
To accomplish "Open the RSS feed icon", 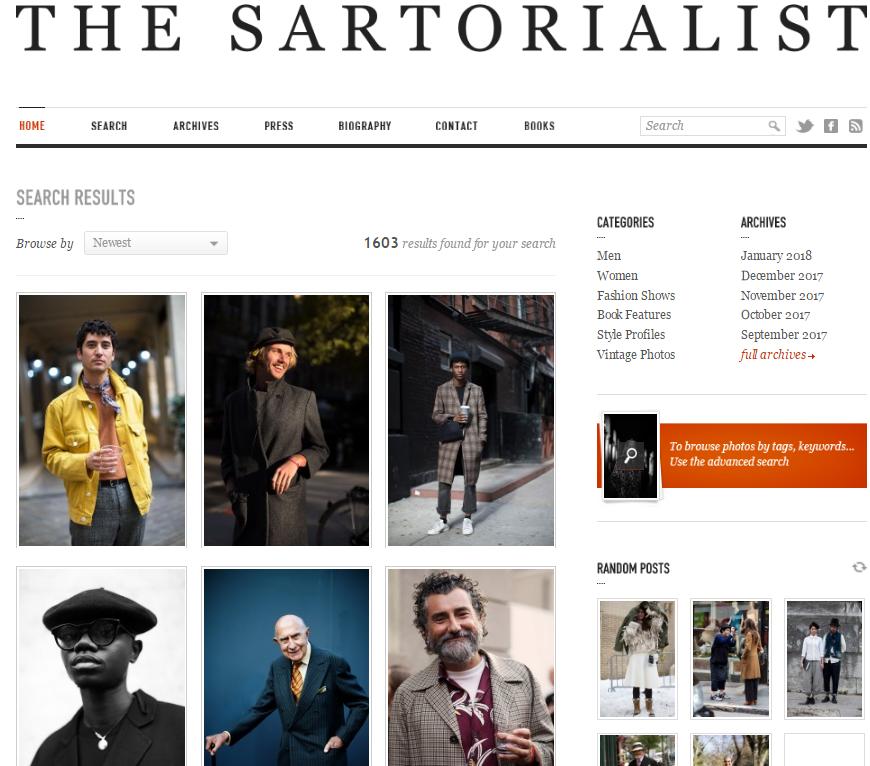I will point(856,126).
